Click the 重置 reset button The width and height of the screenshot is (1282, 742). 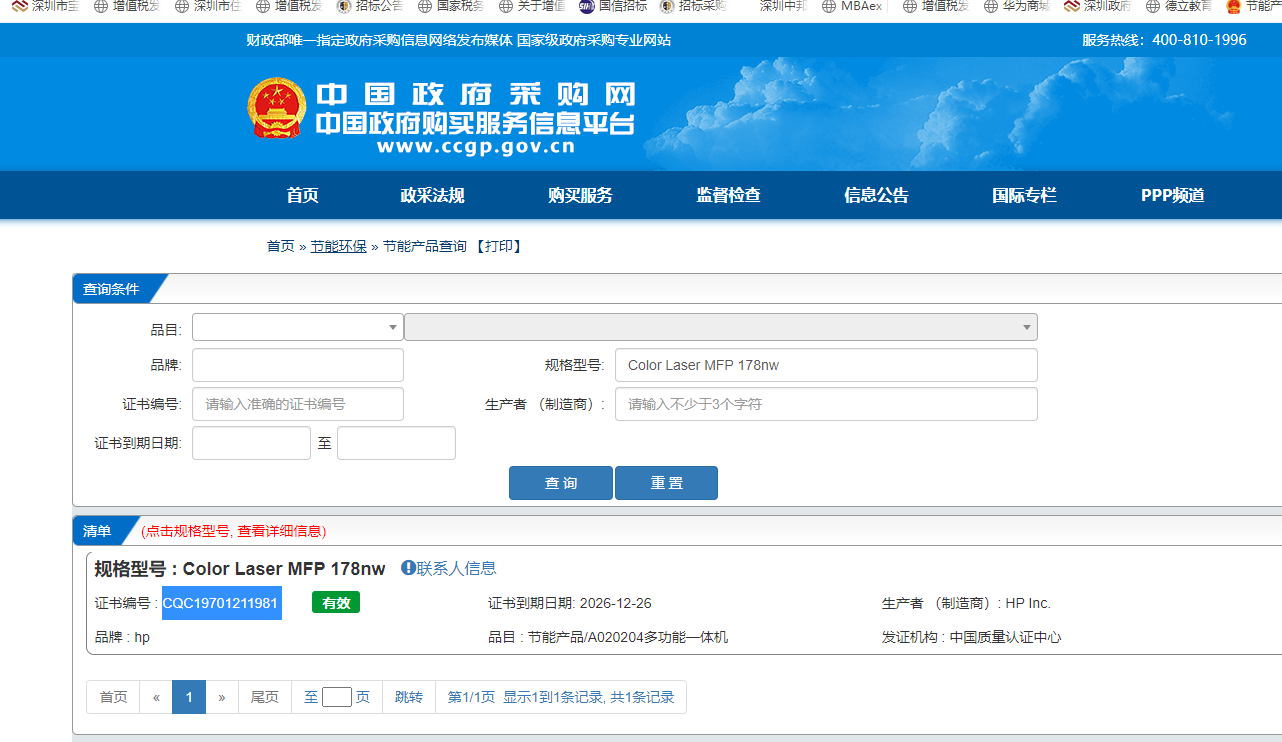pos(666,483)
